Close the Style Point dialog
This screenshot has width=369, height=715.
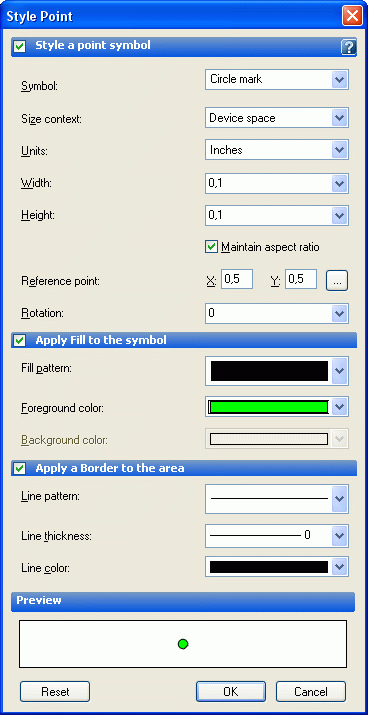pyautogui.click(x=352, y=16)
